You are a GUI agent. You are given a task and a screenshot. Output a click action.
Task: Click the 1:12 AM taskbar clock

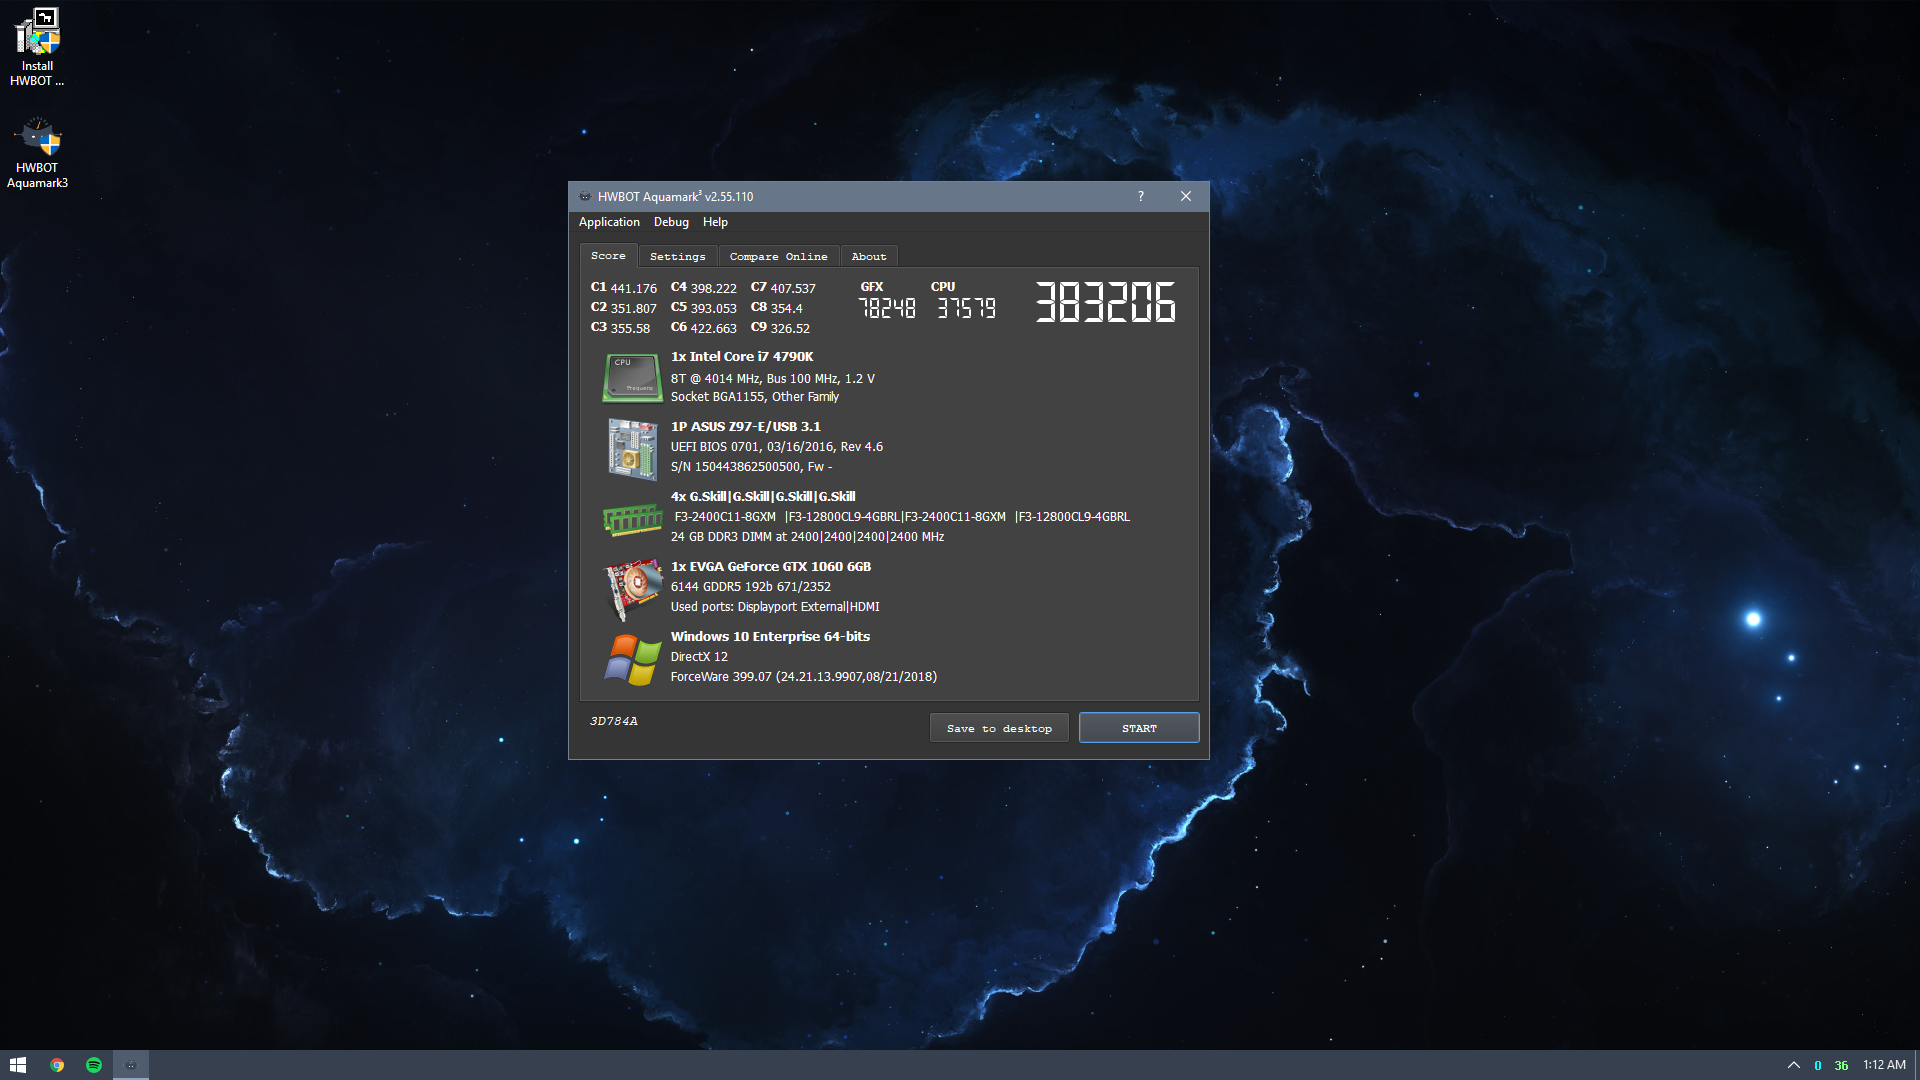[1884, 1065]
